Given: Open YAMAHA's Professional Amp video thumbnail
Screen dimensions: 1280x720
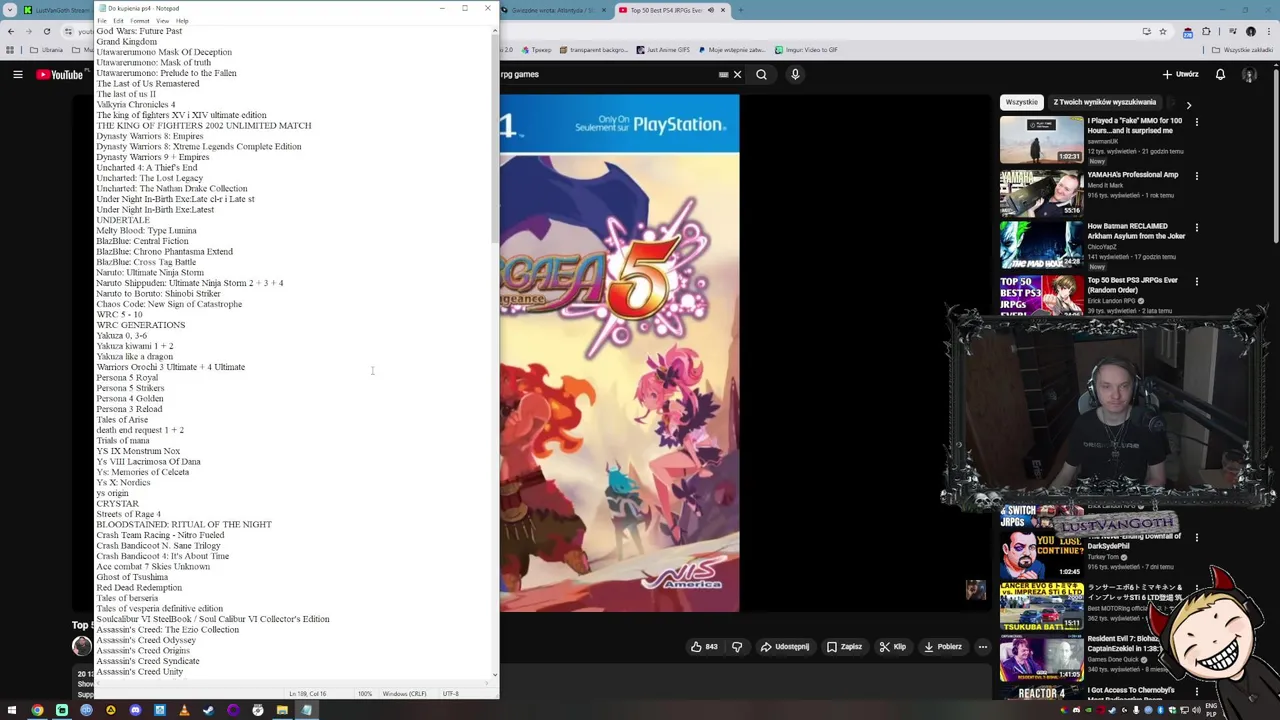Looking at the screenshot, I should click(1041, 194).
